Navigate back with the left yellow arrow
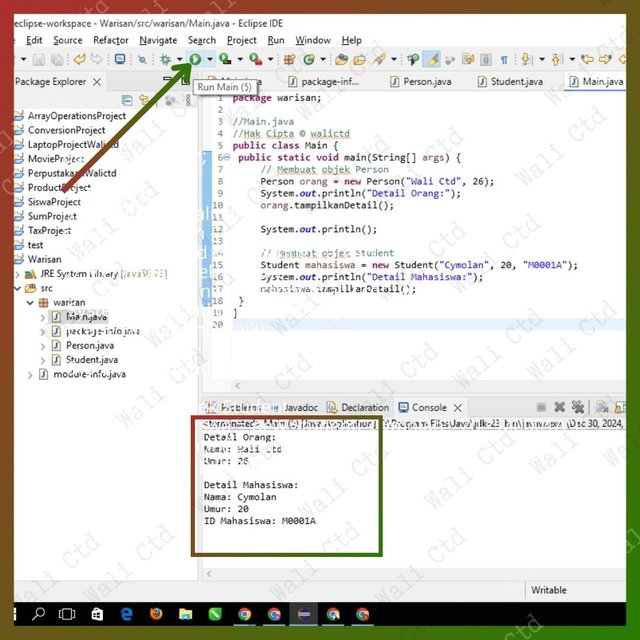 tap(587, 60)
